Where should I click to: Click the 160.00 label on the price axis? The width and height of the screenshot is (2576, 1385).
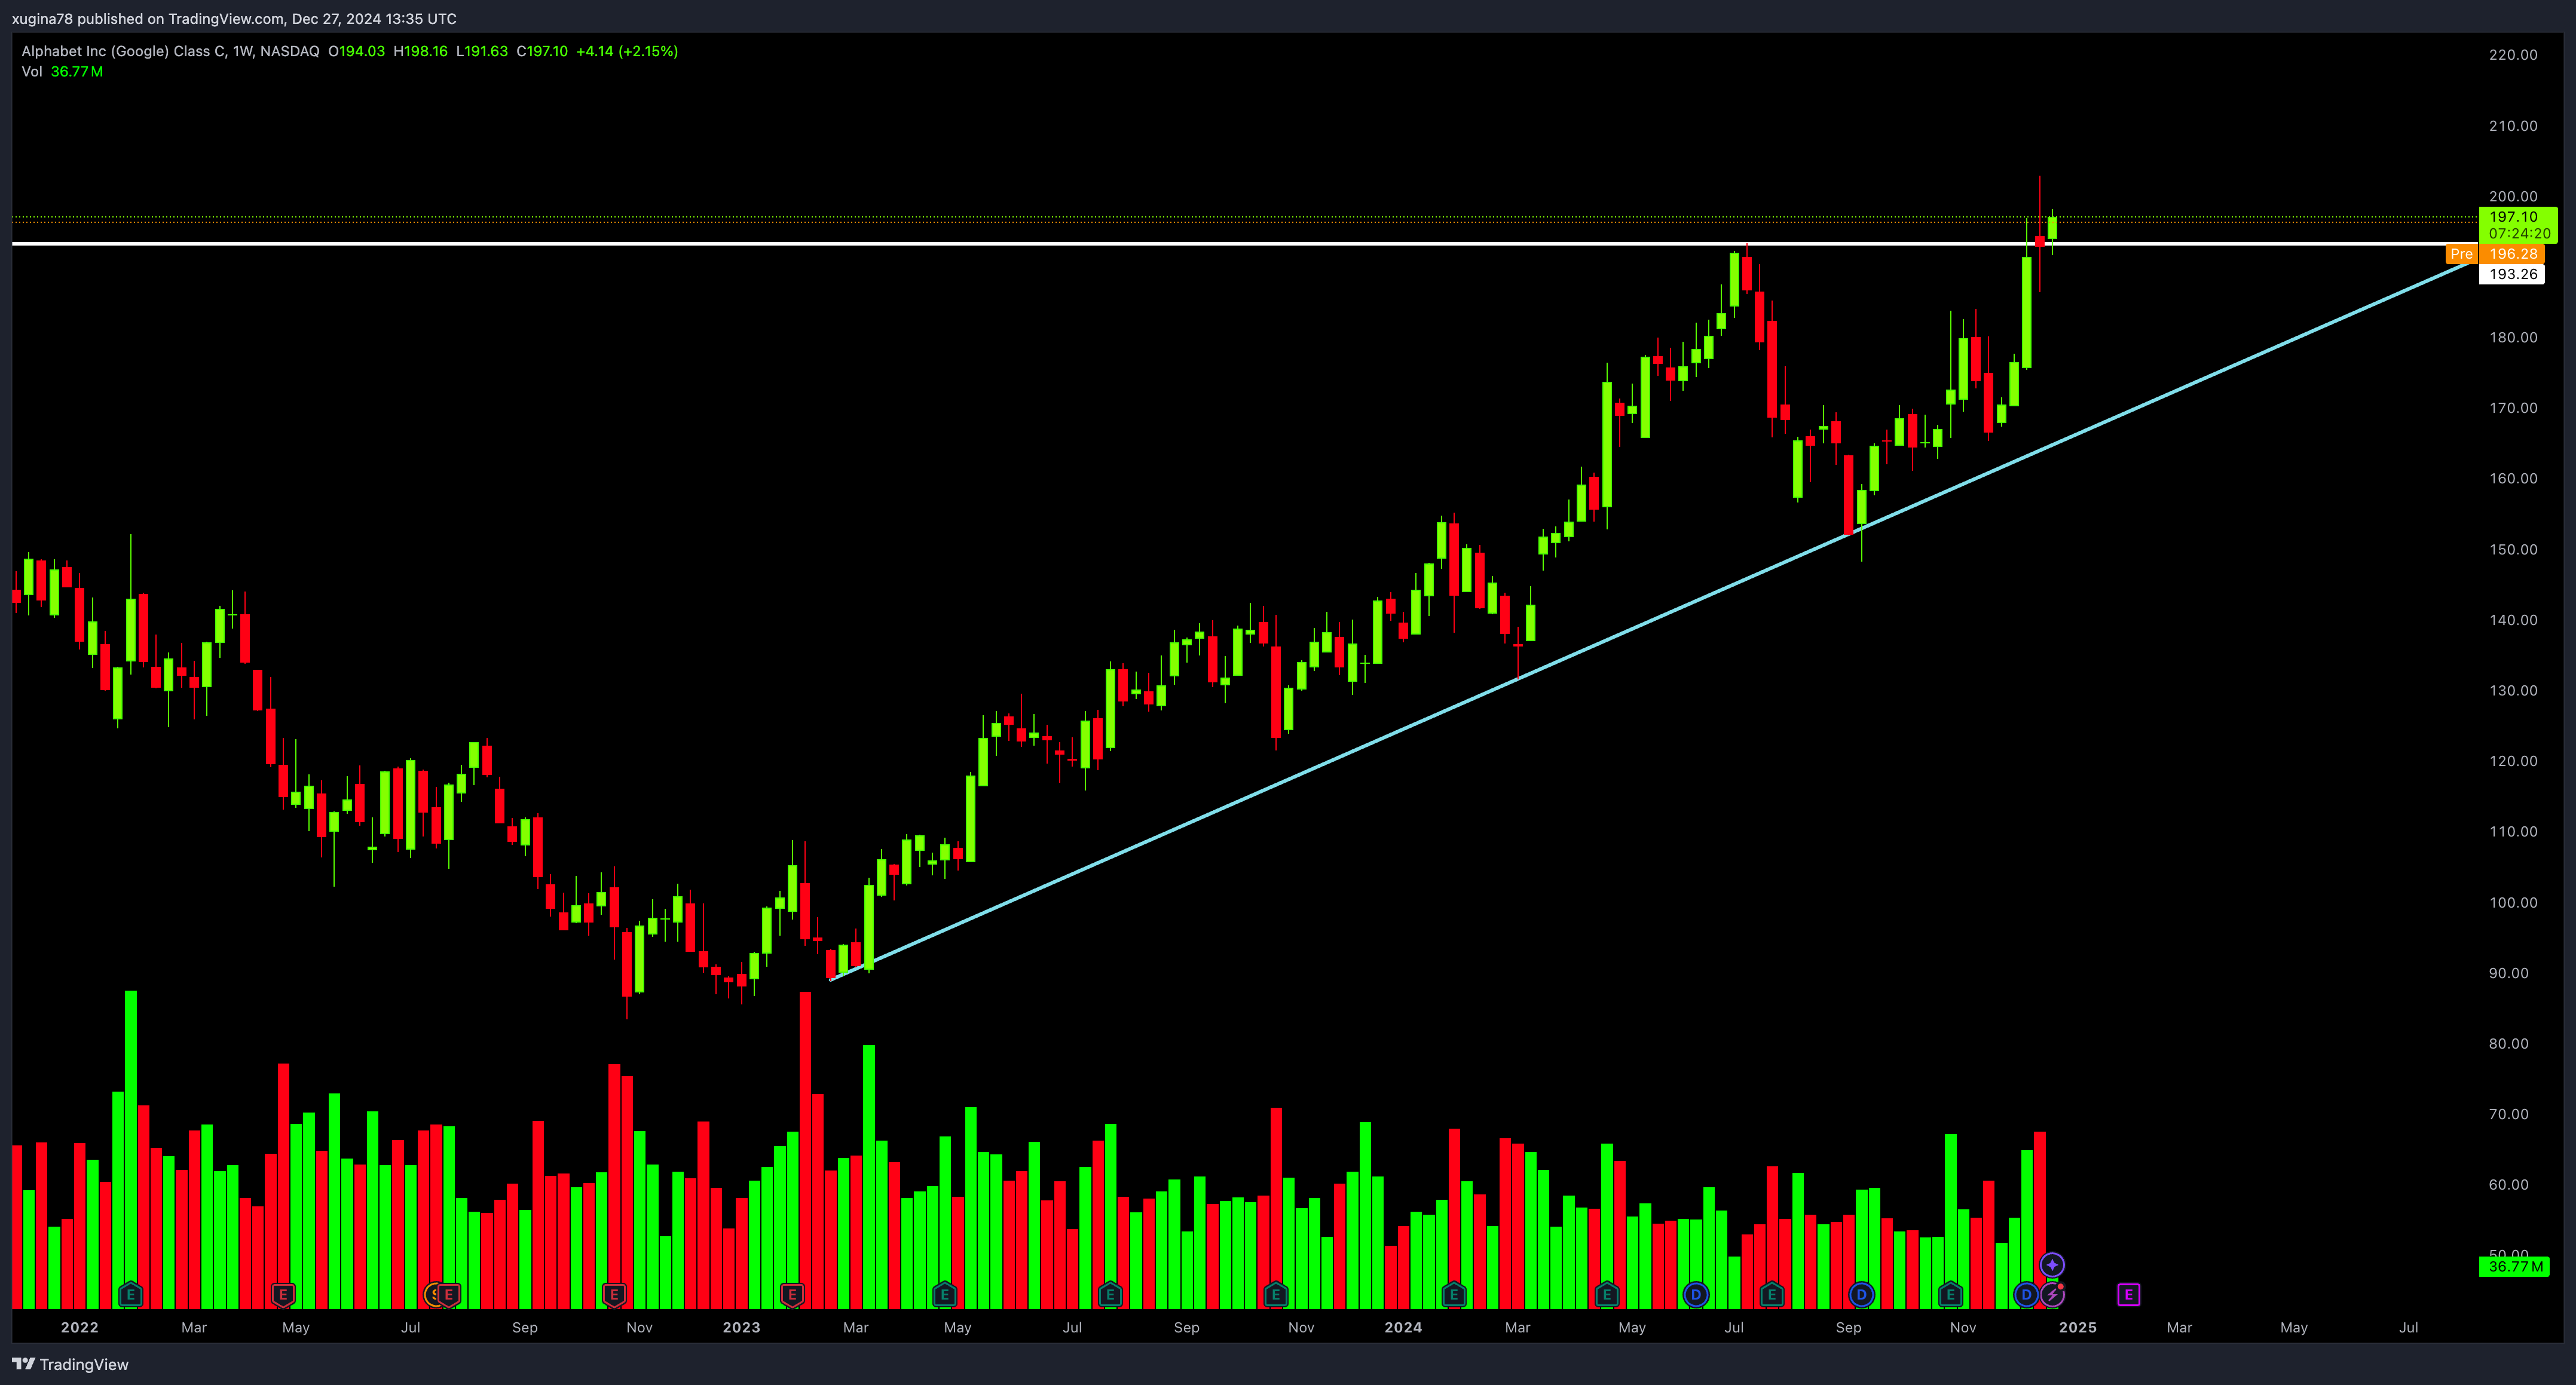(2513, 478)
